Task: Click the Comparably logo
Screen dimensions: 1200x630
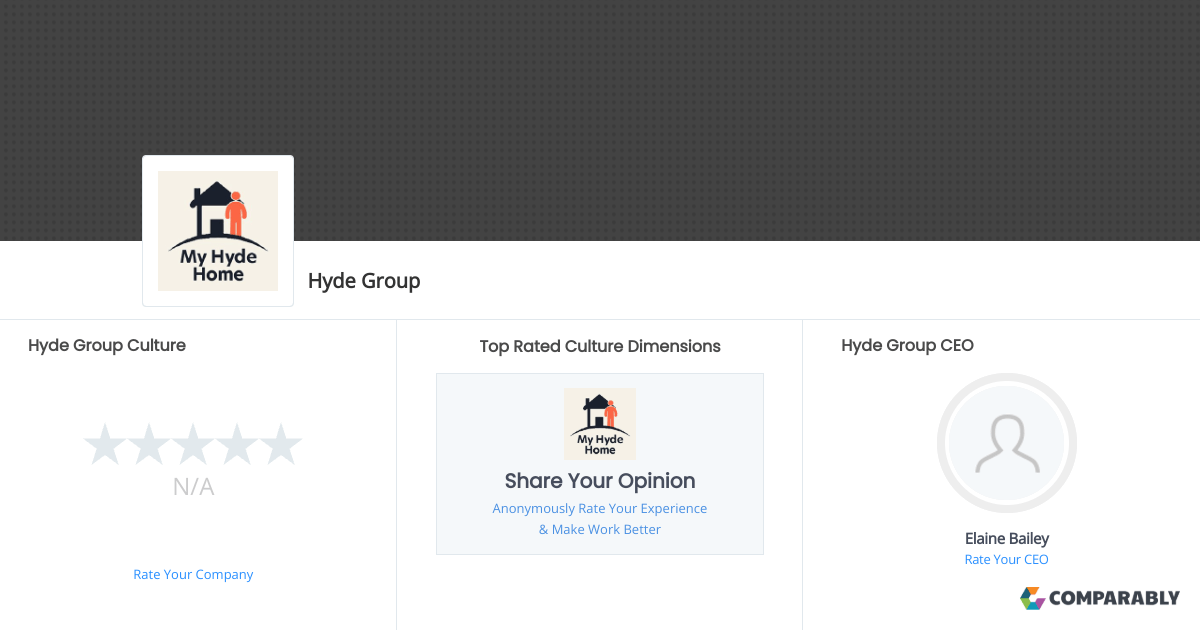Action: [1099, 598]
